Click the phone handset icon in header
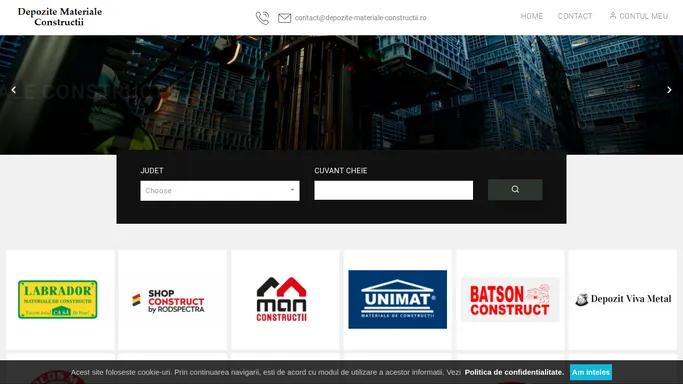 [x=262, y=18]
